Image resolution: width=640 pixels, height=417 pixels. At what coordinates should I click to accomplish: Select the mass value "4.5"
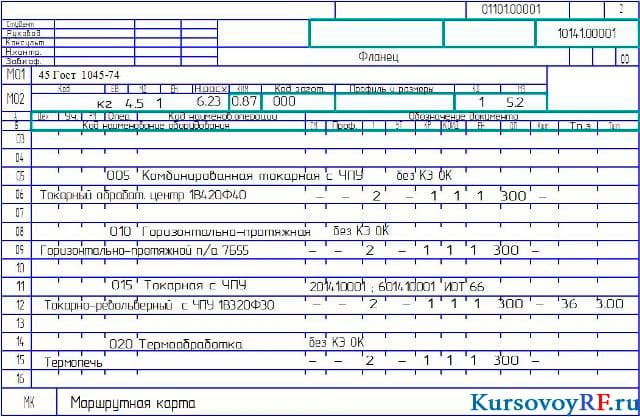(x=134, y=103)
